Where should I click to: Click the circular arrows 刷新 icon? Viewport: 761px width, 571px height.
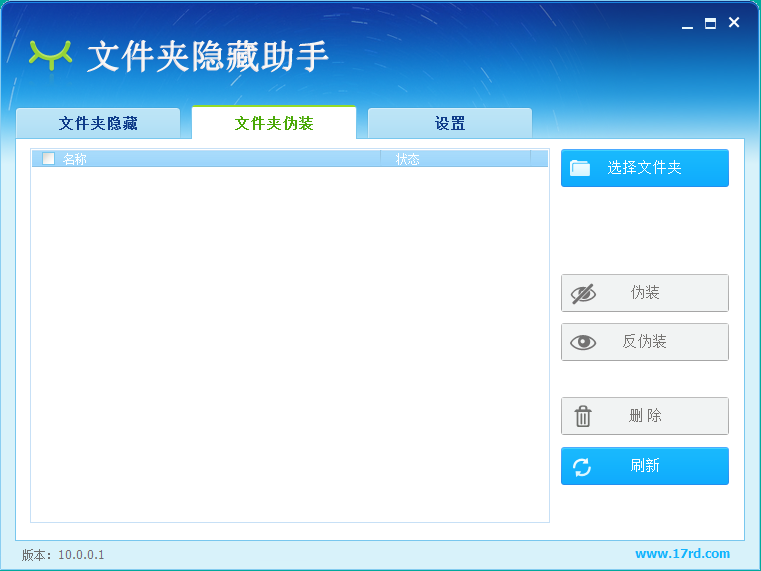pos(582,466)
